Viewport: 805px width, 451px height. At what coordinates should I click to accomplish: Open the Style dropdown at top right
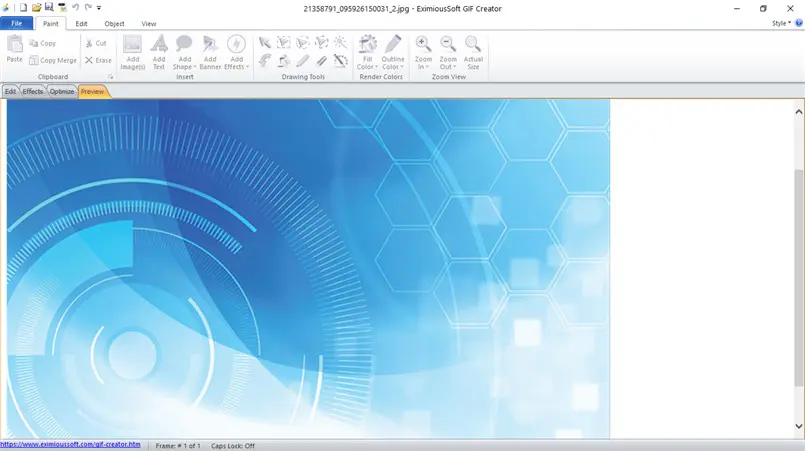[x=781, y=23]
